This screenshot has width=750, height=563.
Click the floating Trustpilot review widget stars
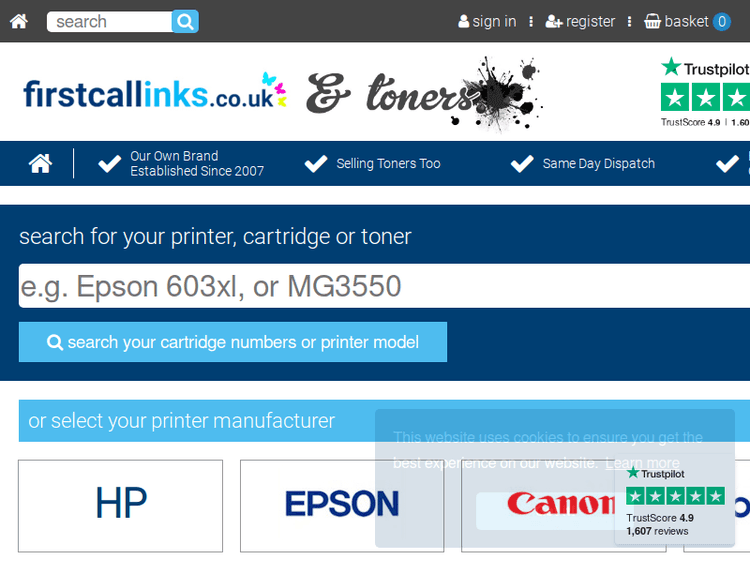coord(675,496)
